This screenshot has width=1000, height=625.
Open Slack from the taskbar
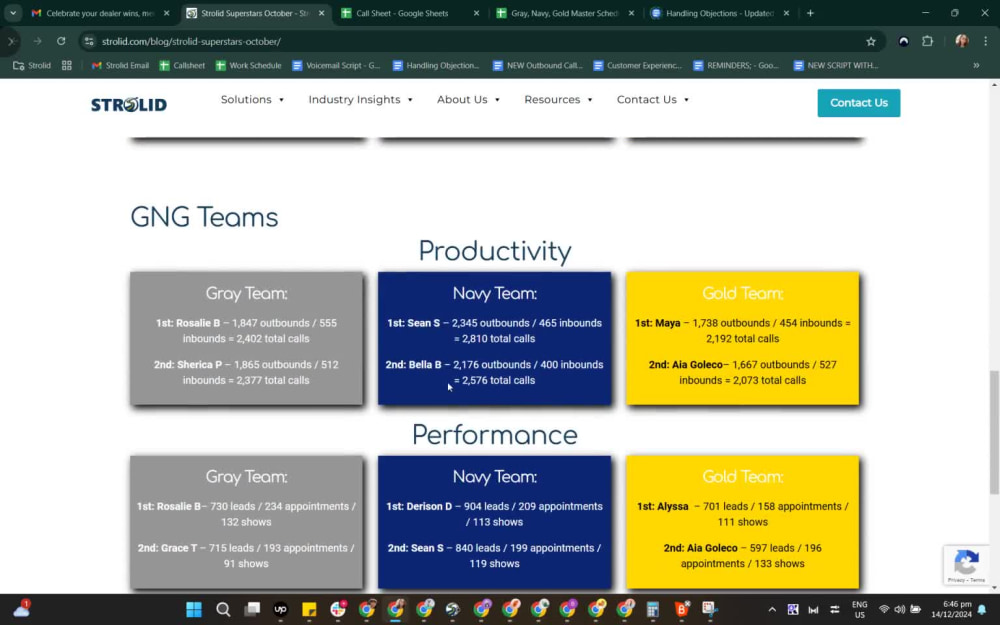tap(338, 609)
